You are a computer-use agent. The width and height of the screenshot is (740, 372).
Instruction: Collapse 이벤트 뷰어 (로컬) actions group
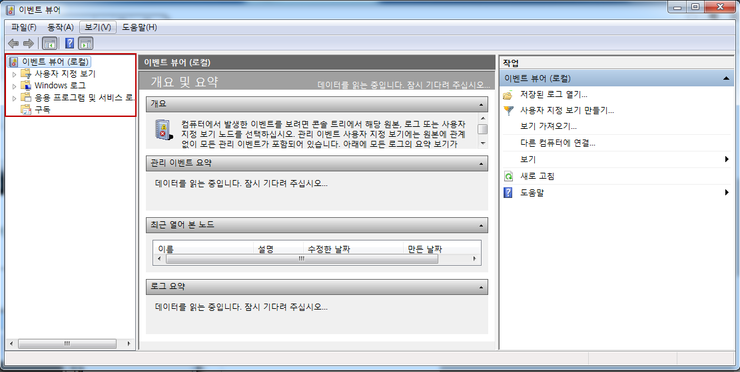pyautogui.click(x=727, y=78)
